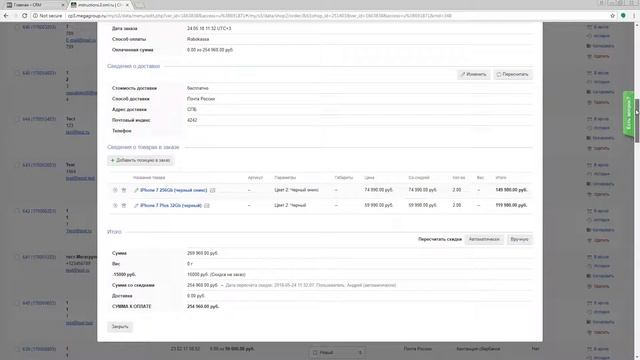The height and width of the screenshot is (360, 640).
Task: Click 'Копировать' for order 646
Action: [601, 46]
